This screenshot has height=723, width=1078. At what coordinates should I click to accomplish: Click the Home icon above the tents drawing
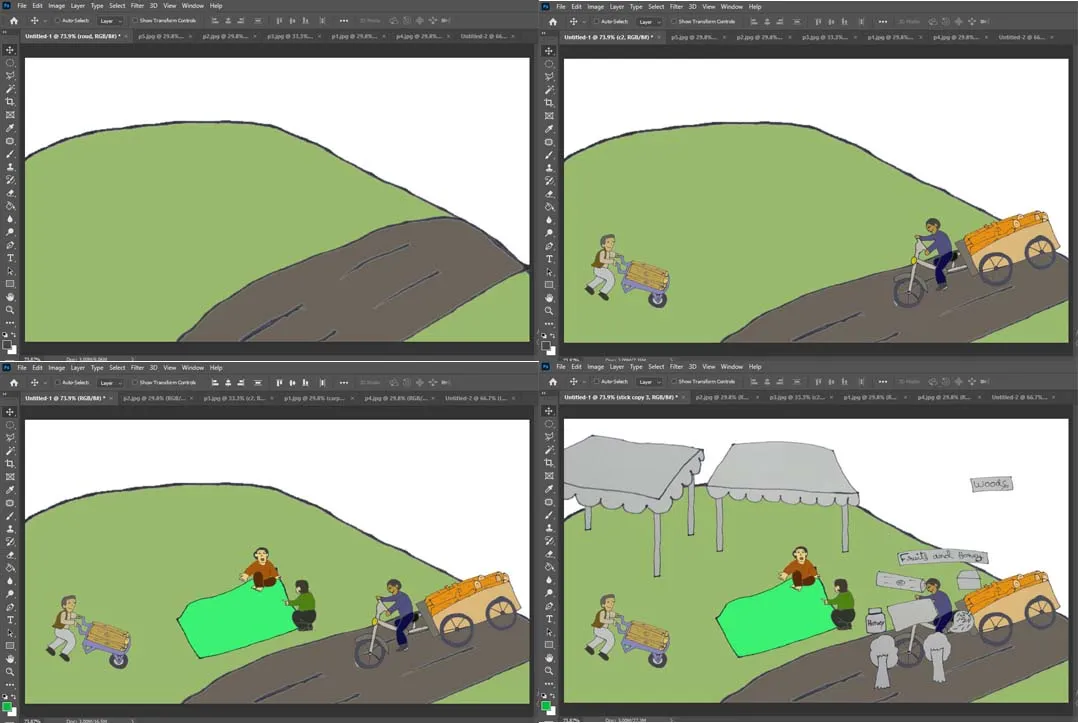pyautogui.click(x=553, y=381)
